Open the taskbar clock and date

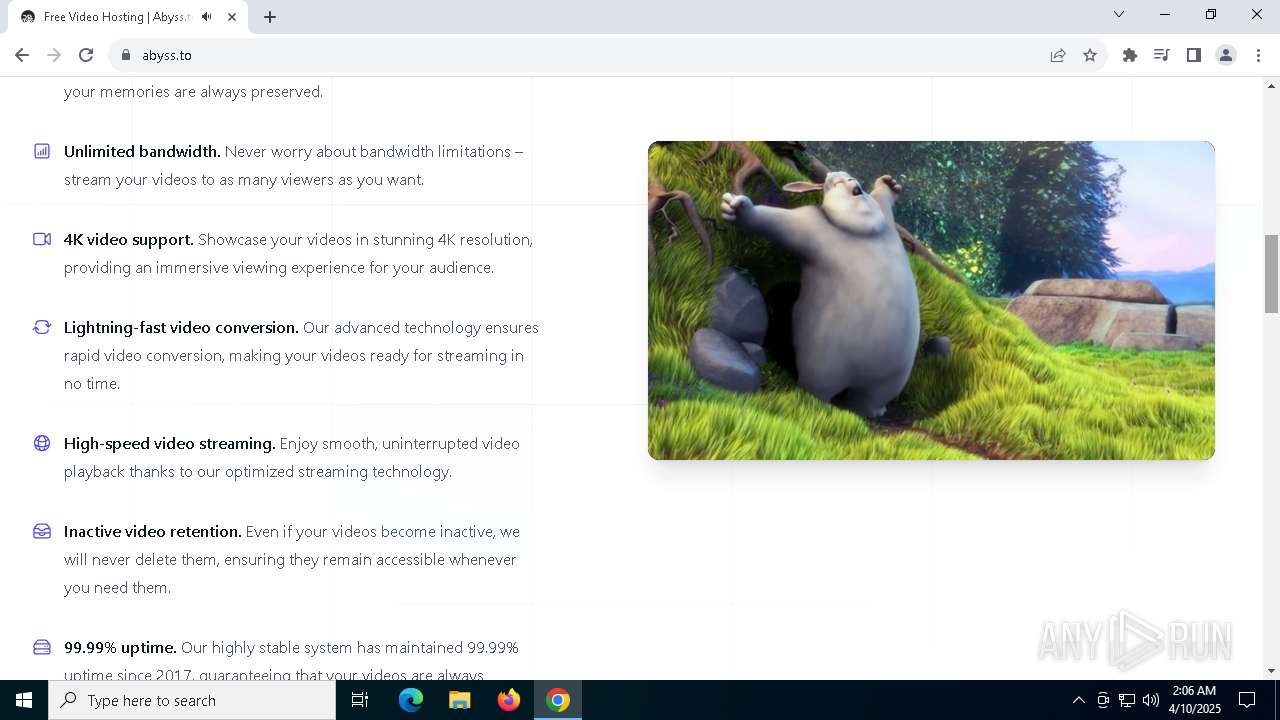[1195, 700]
